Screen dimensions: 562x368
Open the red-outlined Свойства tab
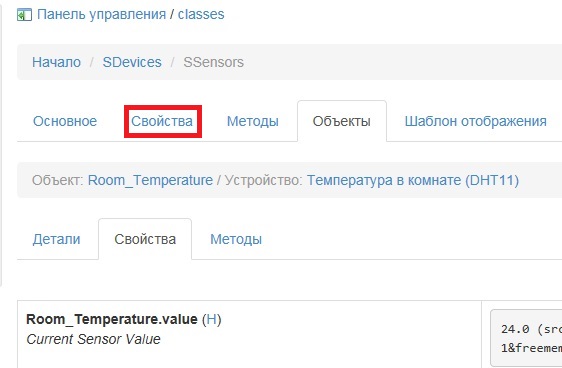click(163, 121)
